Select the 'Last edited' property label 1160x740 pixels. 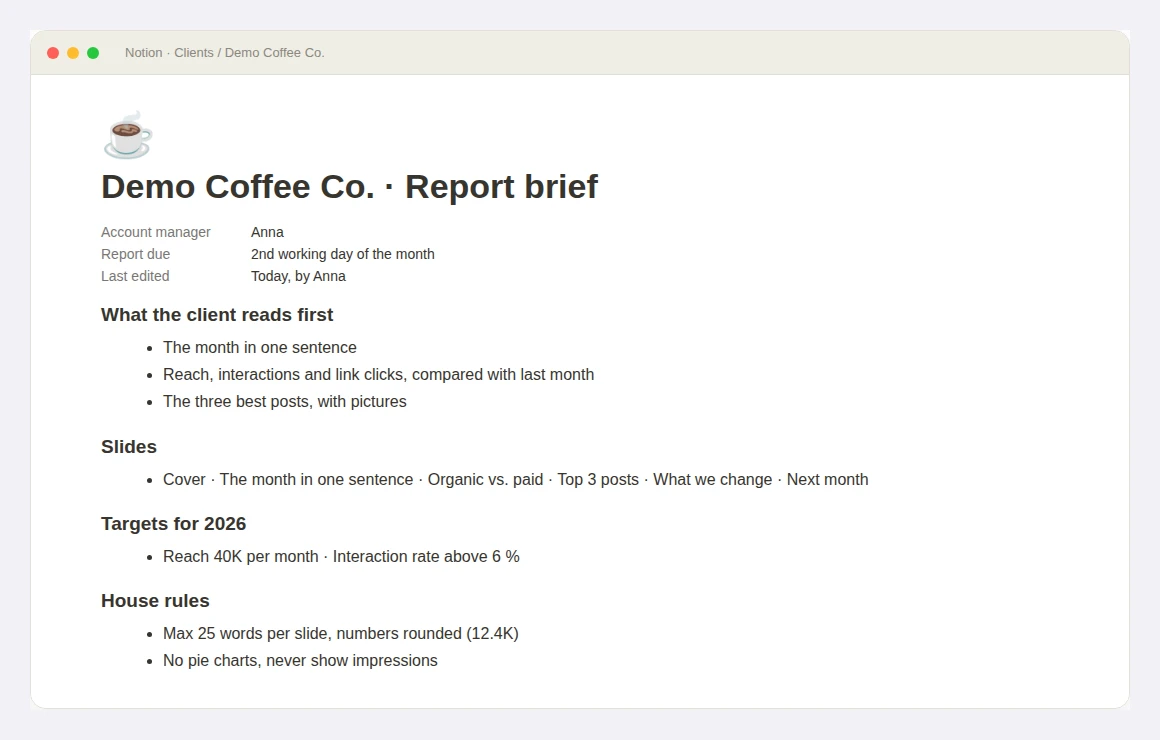click(135, 276)
